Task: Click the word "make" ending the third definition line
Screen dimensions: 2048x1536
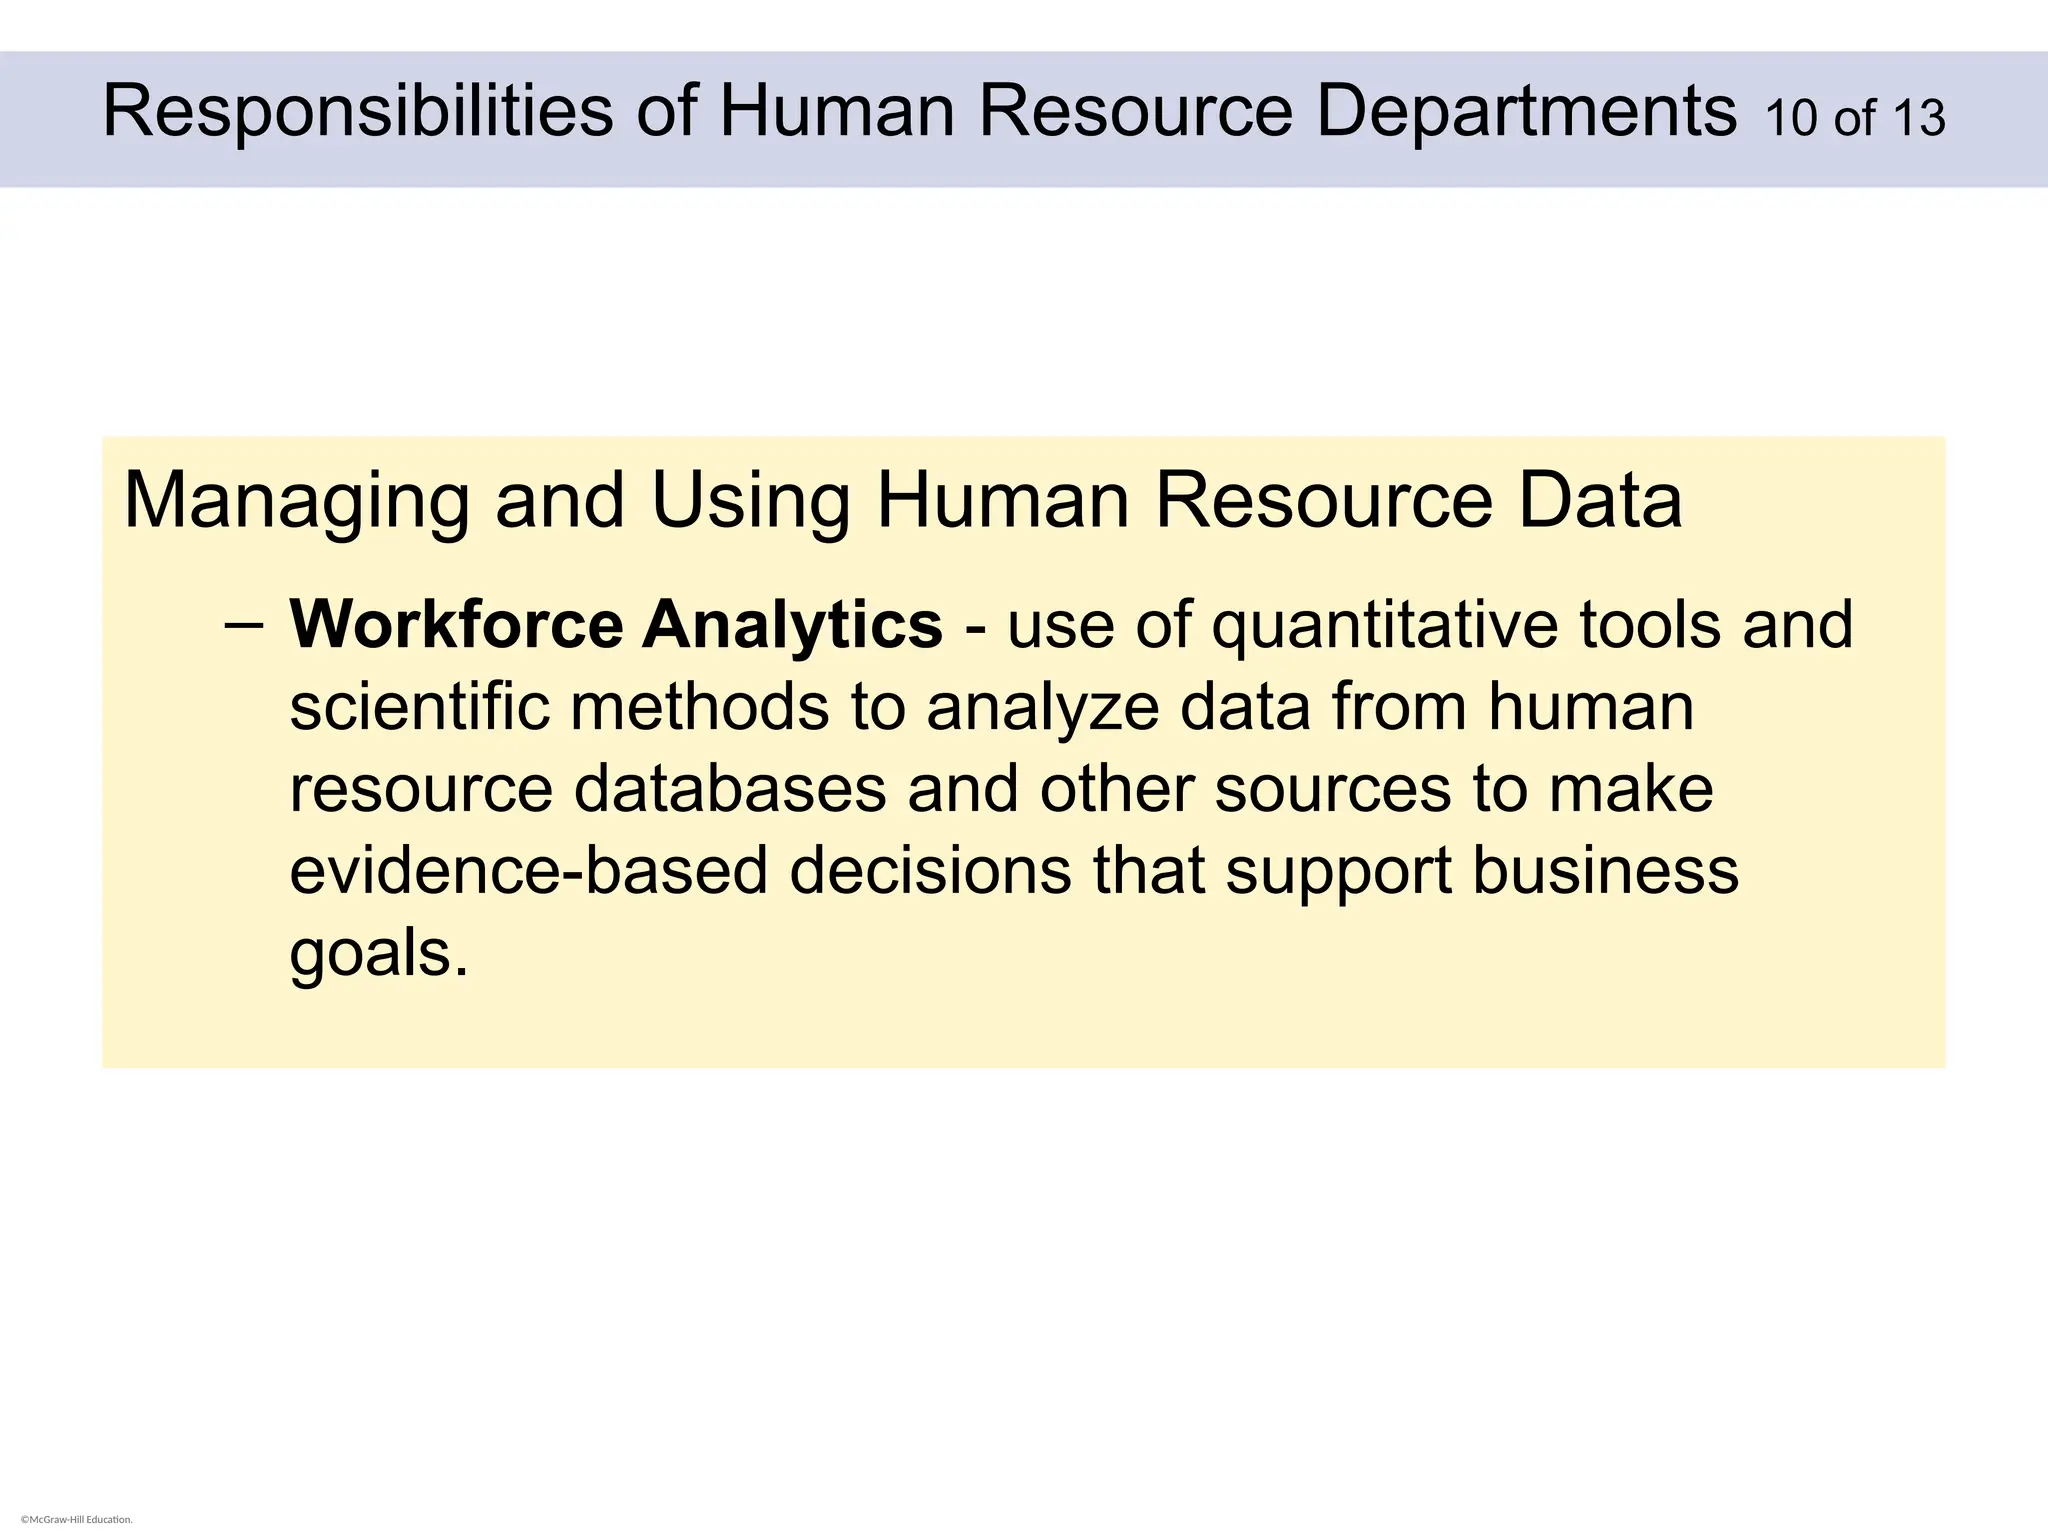Action: [1631, 788]
